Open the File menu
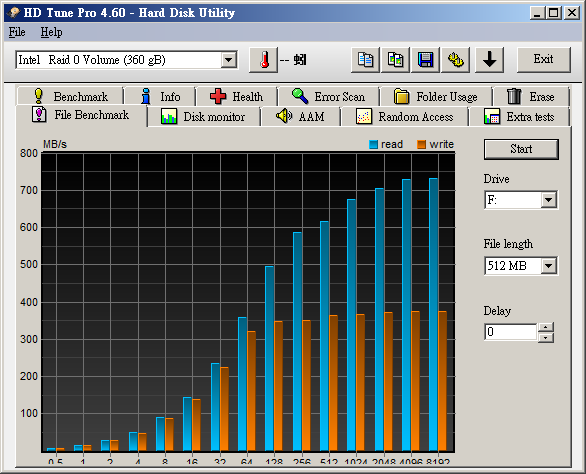This screenshot has height=474, width=586. [17, 32]
